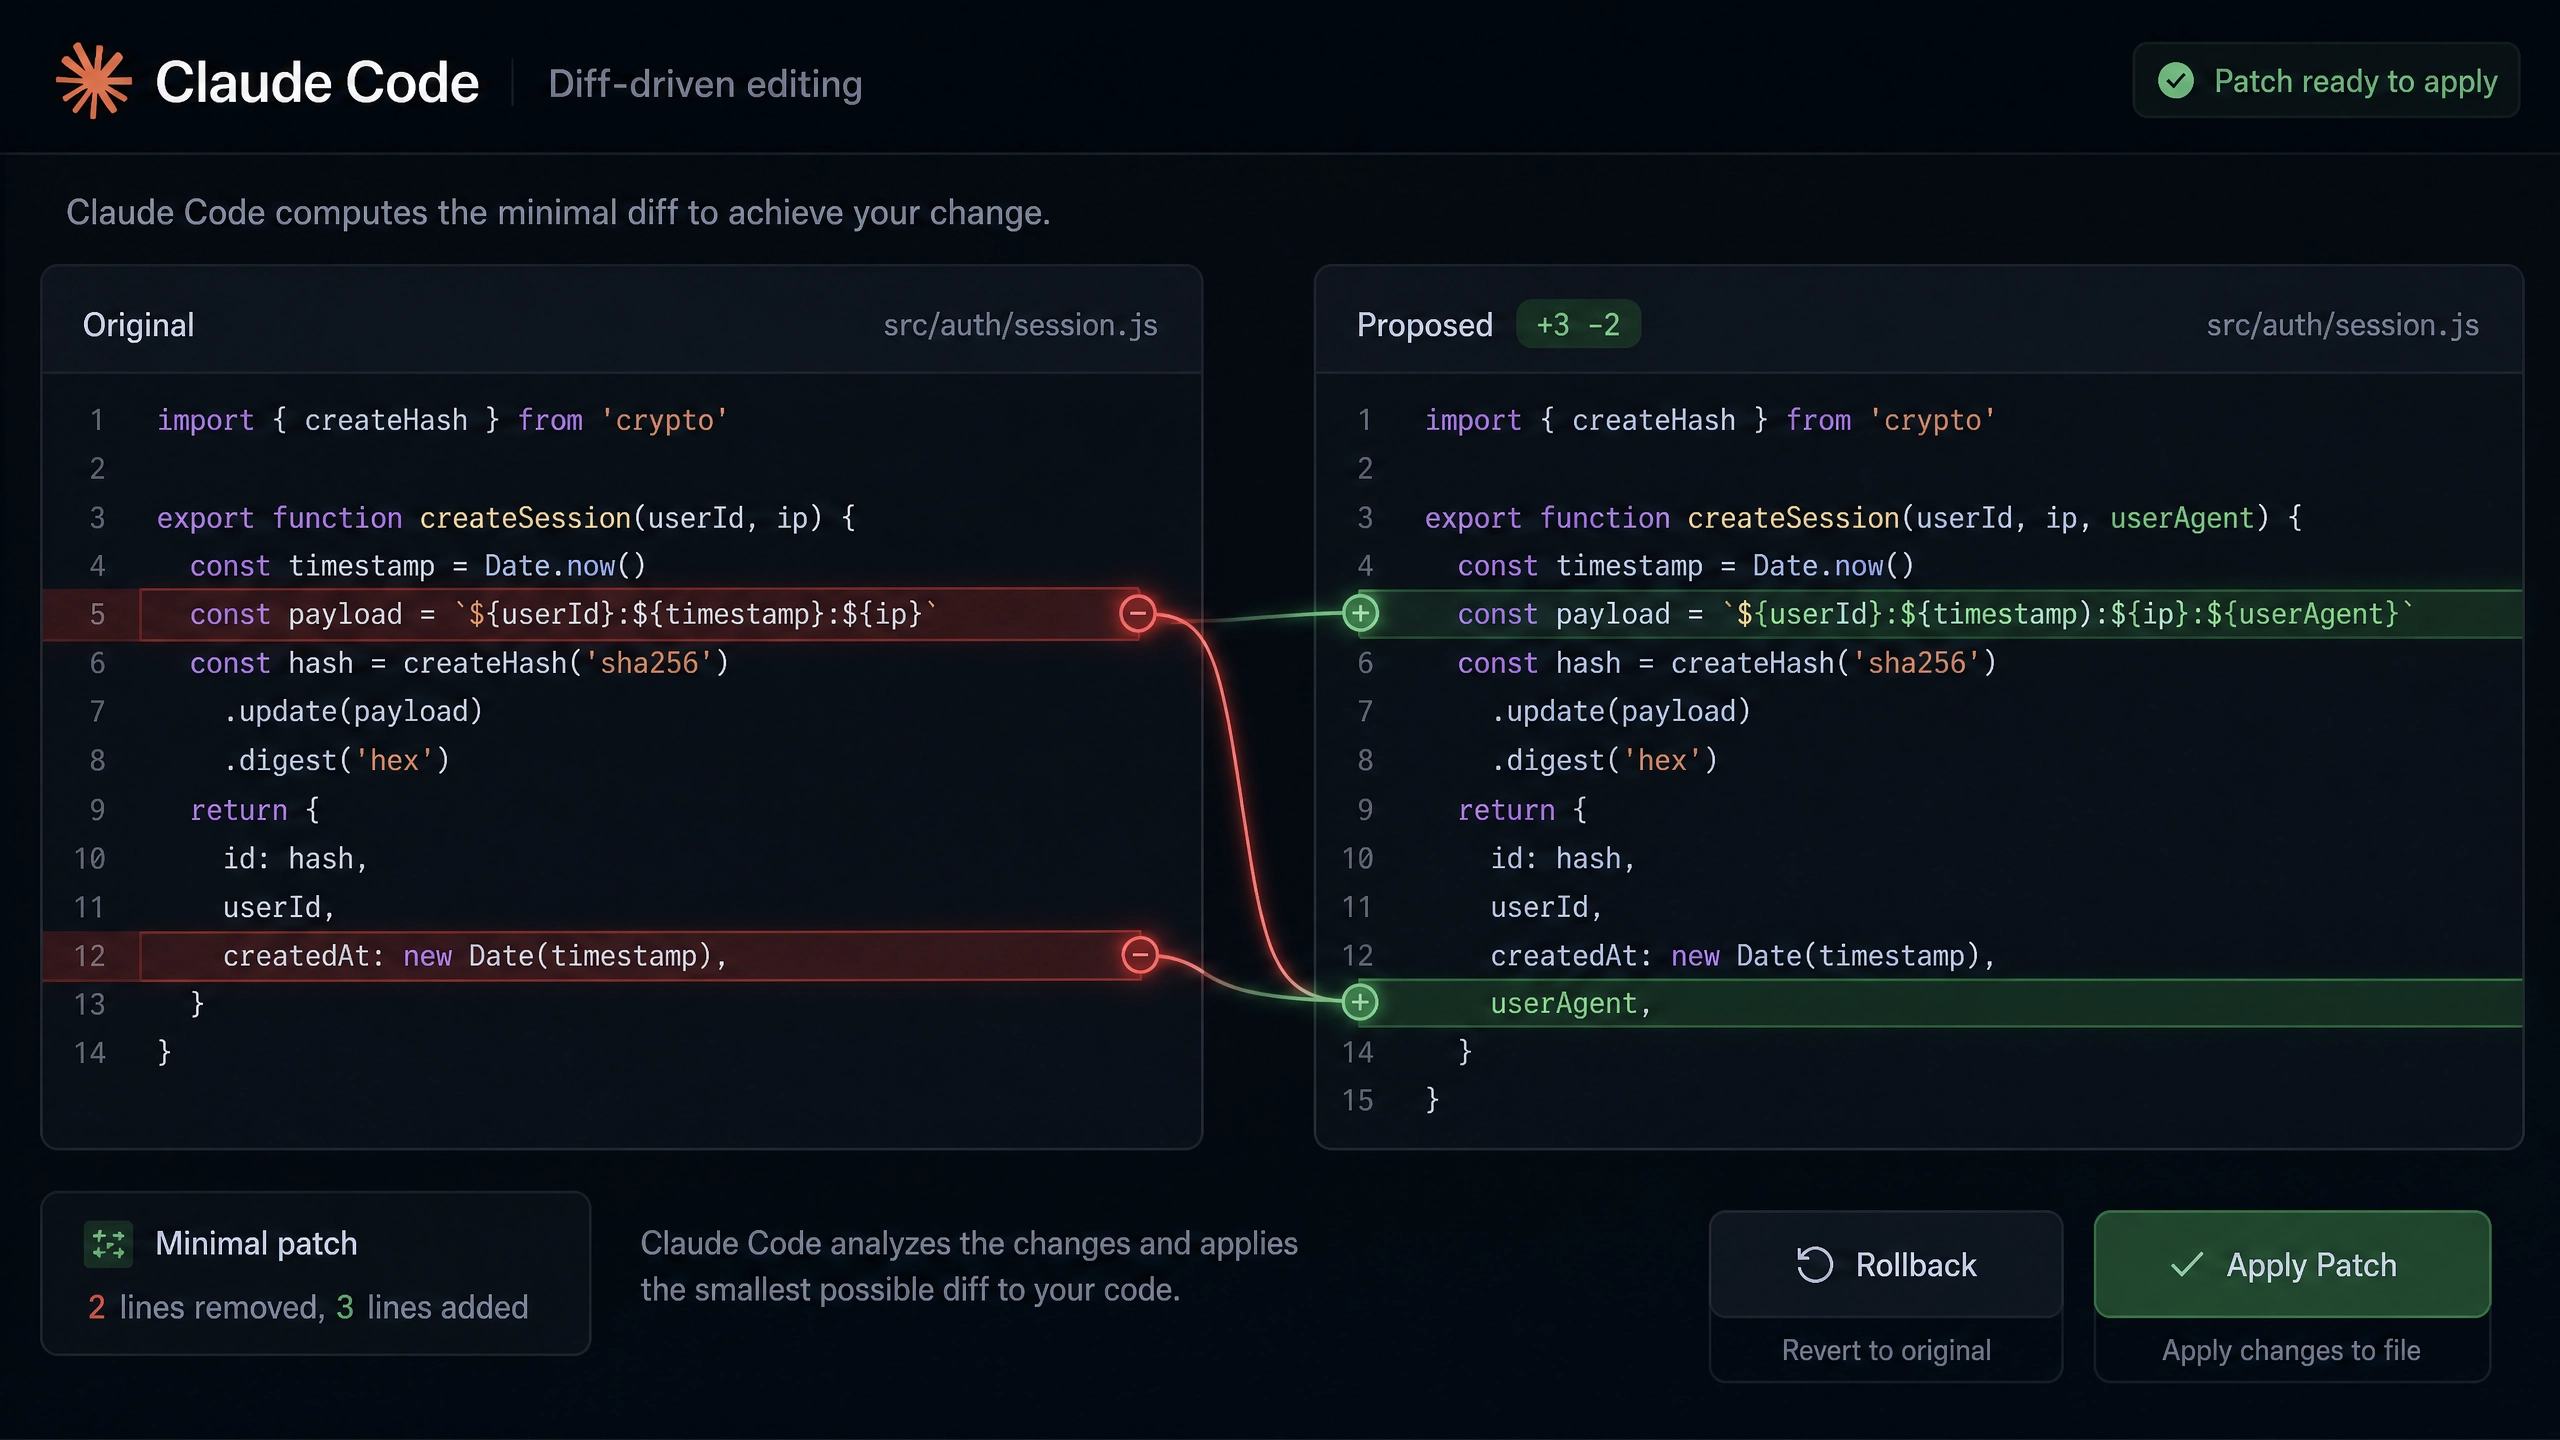The width and height of the screenshot is (2560, 1440).
Task: Select the Original panel heading
Action: pyautogui.click(x=139, y=325)
